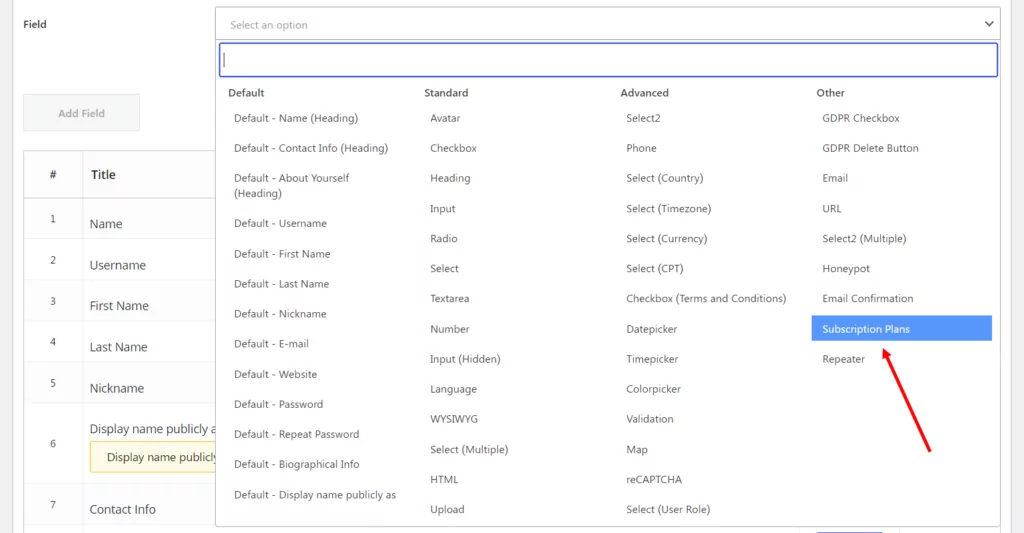1024x533 pixels.
Task: Pick the Radio field type
Action: [443, 239]
